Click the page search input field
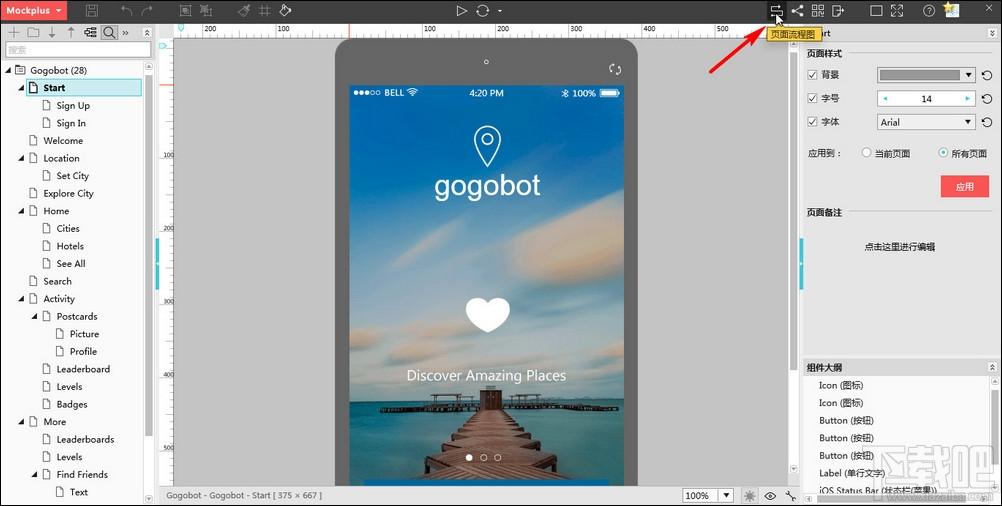 click(x=79, y=49)
